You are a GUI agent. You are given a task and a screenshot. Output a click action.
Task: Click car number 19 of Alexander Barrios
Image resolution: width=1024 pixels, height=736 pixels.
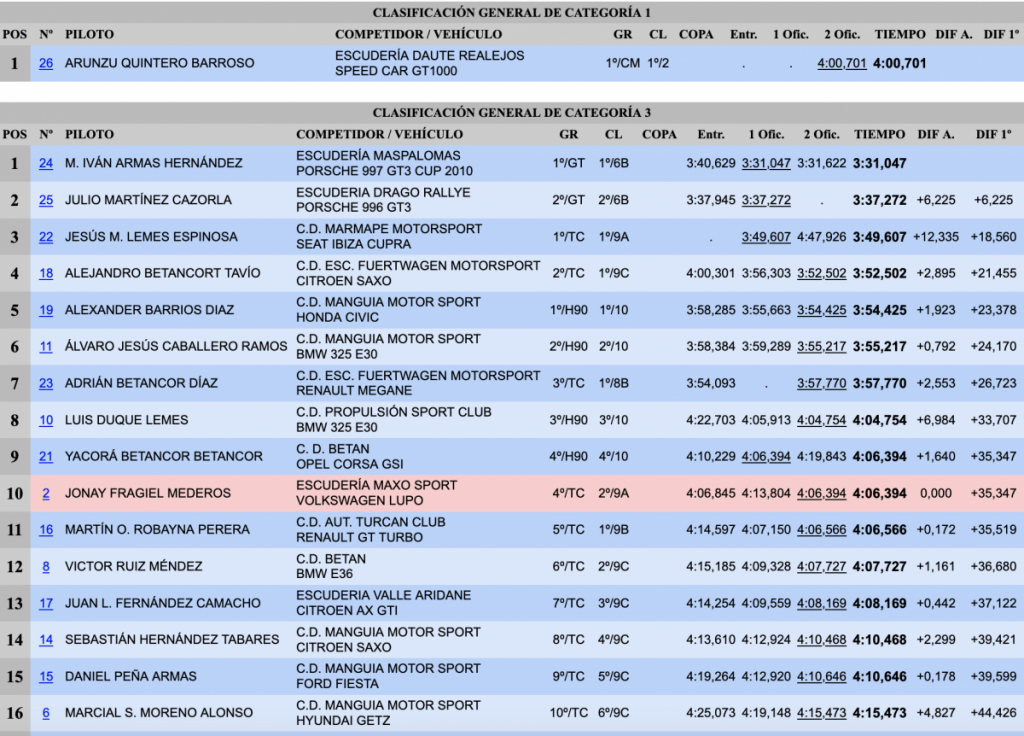point(46,310)
